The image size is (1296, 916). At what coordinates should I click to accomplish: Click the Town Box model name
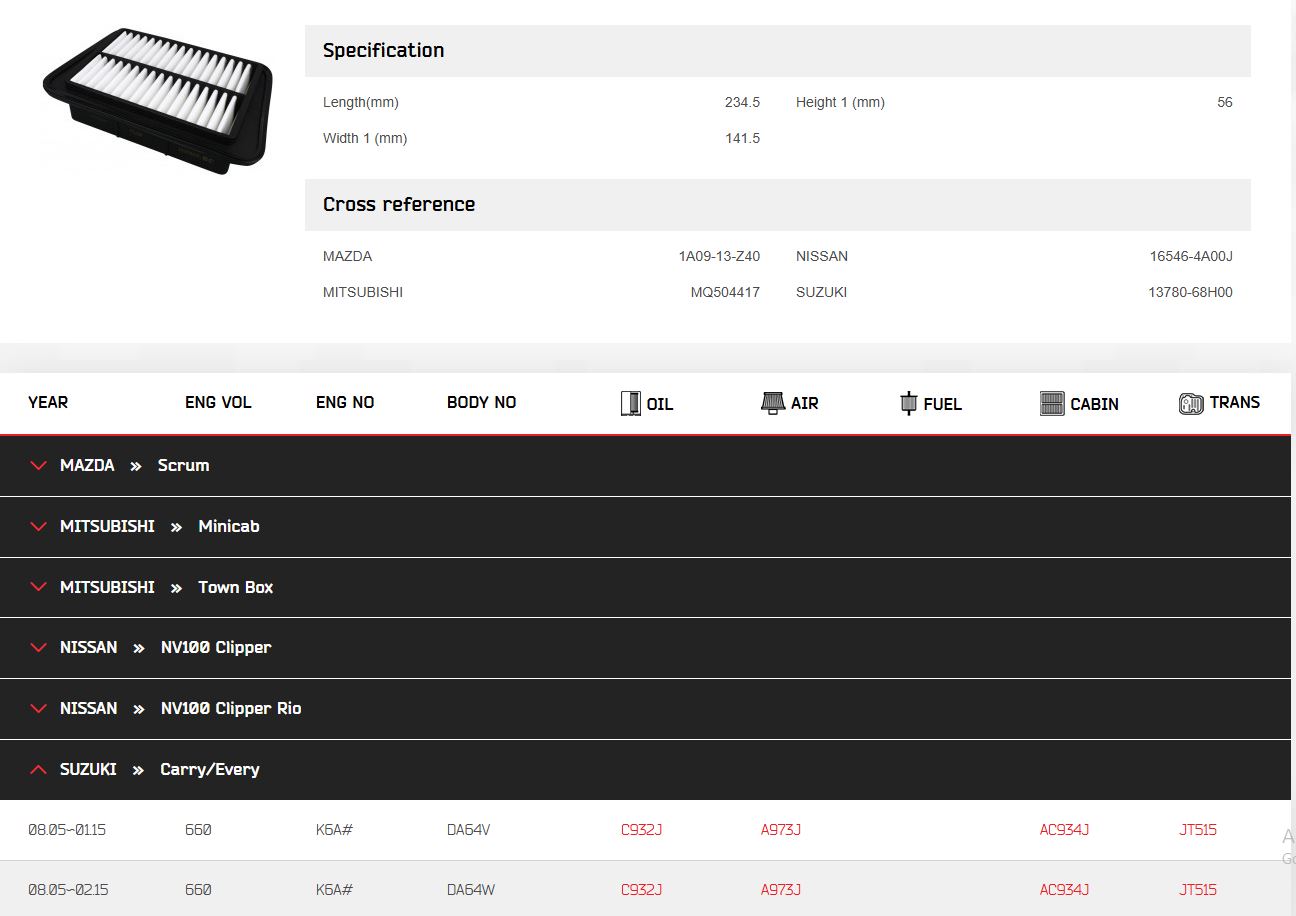click(236, 587)
